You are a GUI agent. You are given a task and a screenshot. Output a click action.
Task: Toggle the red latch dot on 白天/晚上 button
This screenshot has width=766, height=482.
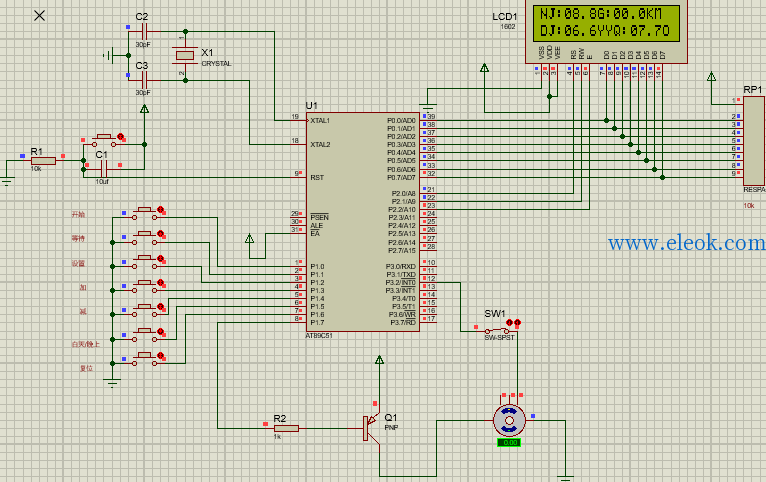[160, 331]
